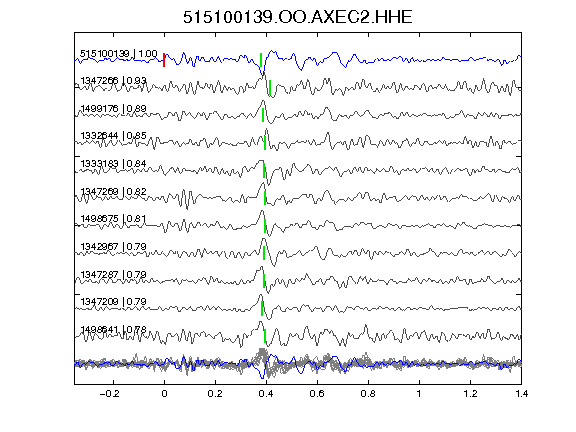Image resolution: width=576 pixels, height=432 pixels.
Task: Click the red marker at time zero
Action: pyautogui.click(x=164, y=60)
